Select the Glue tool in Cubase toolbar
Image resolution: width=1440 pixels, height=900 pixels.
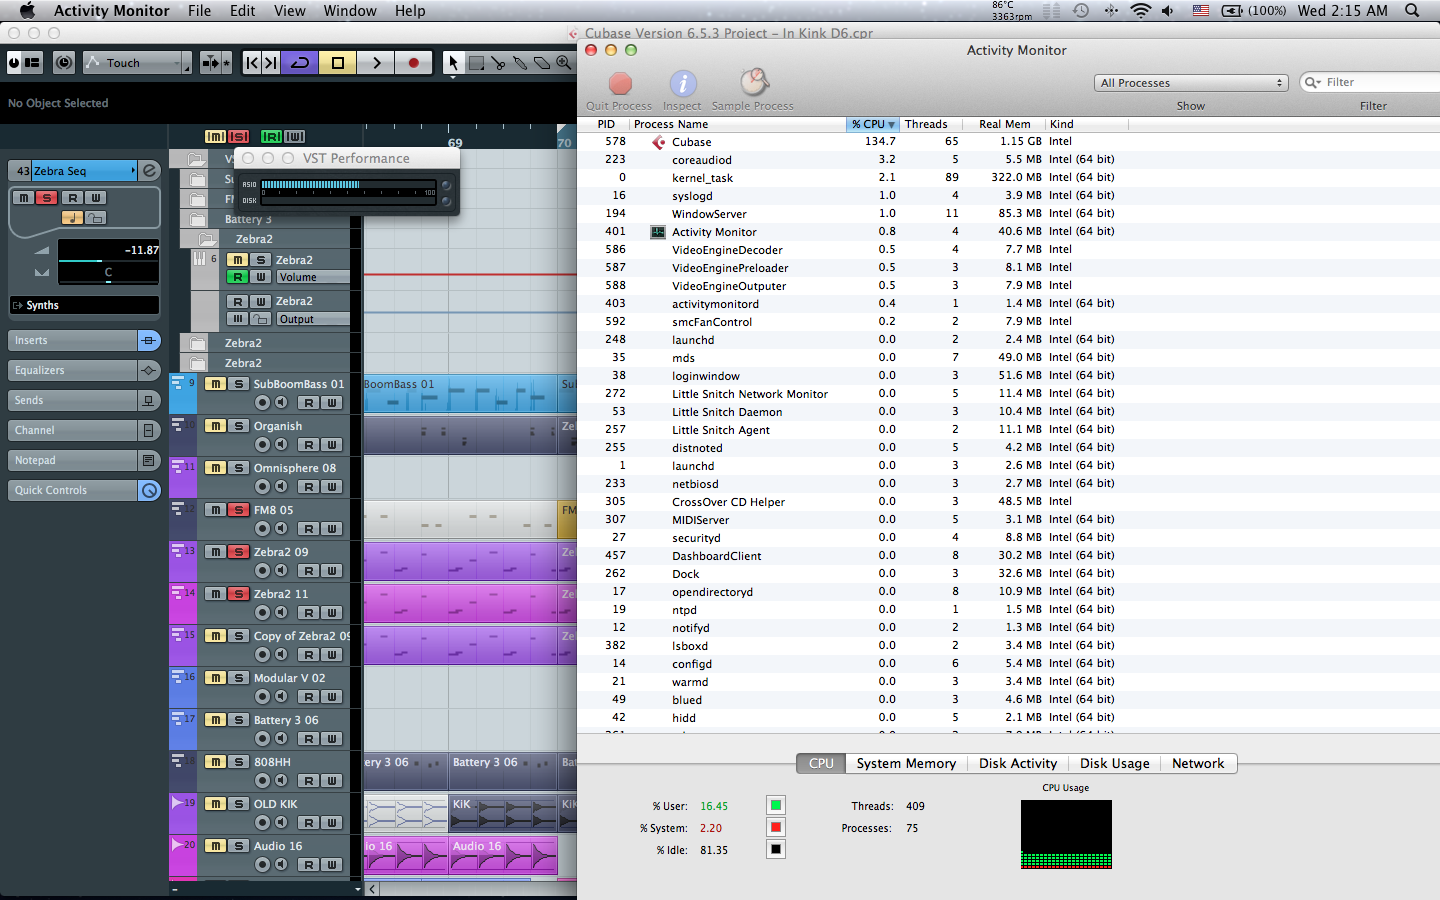[x=520, y=63]
